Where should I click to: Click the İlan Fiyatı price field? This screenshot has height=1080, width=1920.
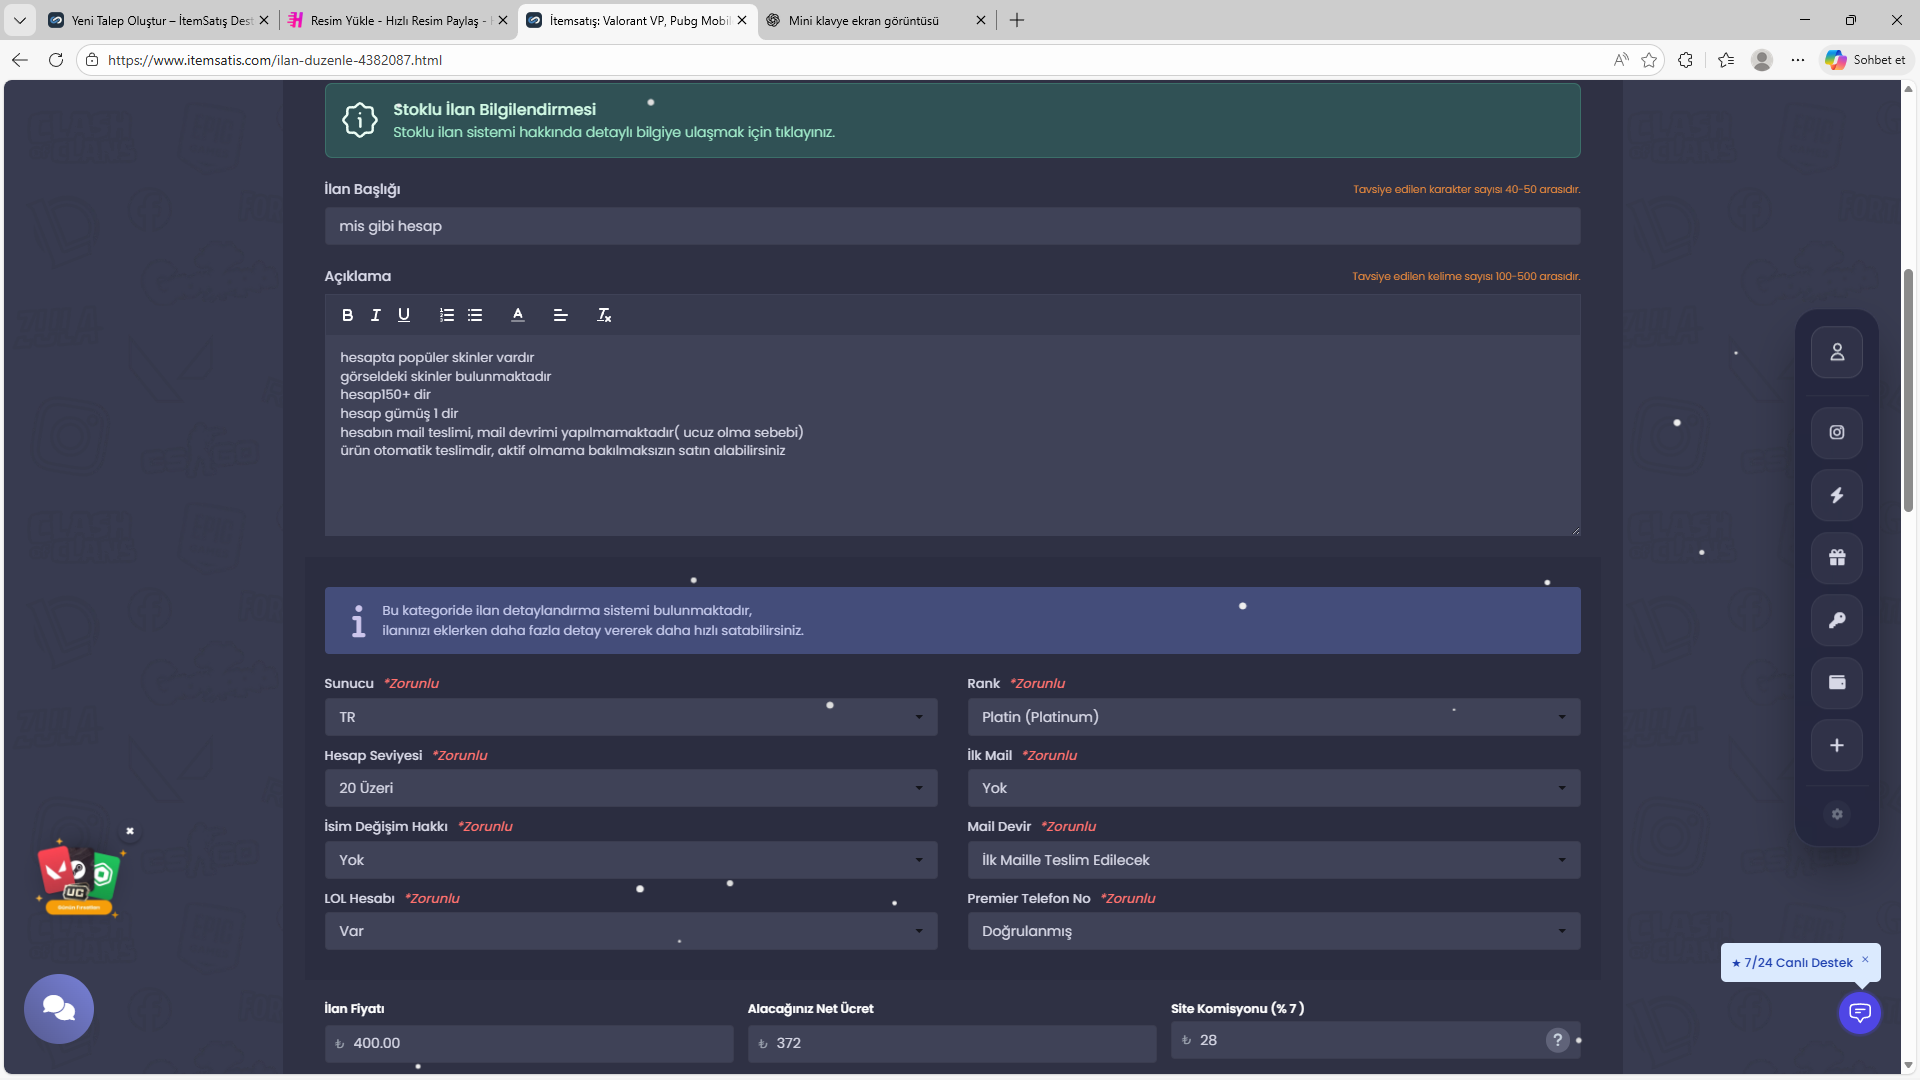[529, 1043]
